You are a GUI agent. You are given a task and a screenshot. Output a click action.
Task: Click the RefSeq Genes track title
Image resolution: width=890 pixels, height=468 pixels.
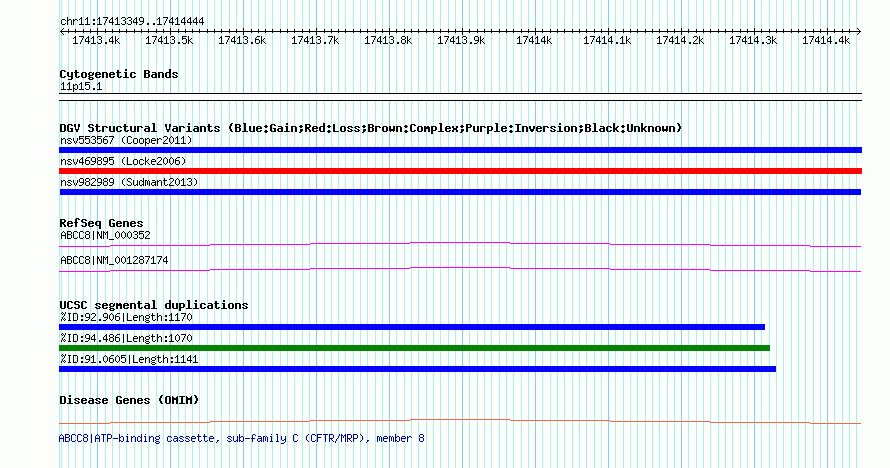click(x=101, y=224)
